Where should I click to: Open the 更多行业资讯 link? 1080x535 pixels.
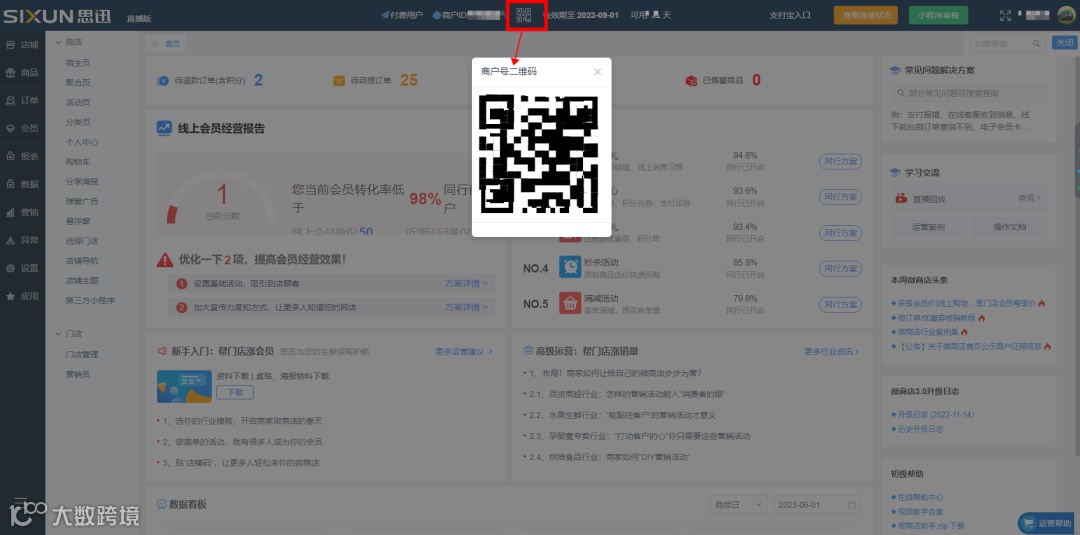[832, 351]
